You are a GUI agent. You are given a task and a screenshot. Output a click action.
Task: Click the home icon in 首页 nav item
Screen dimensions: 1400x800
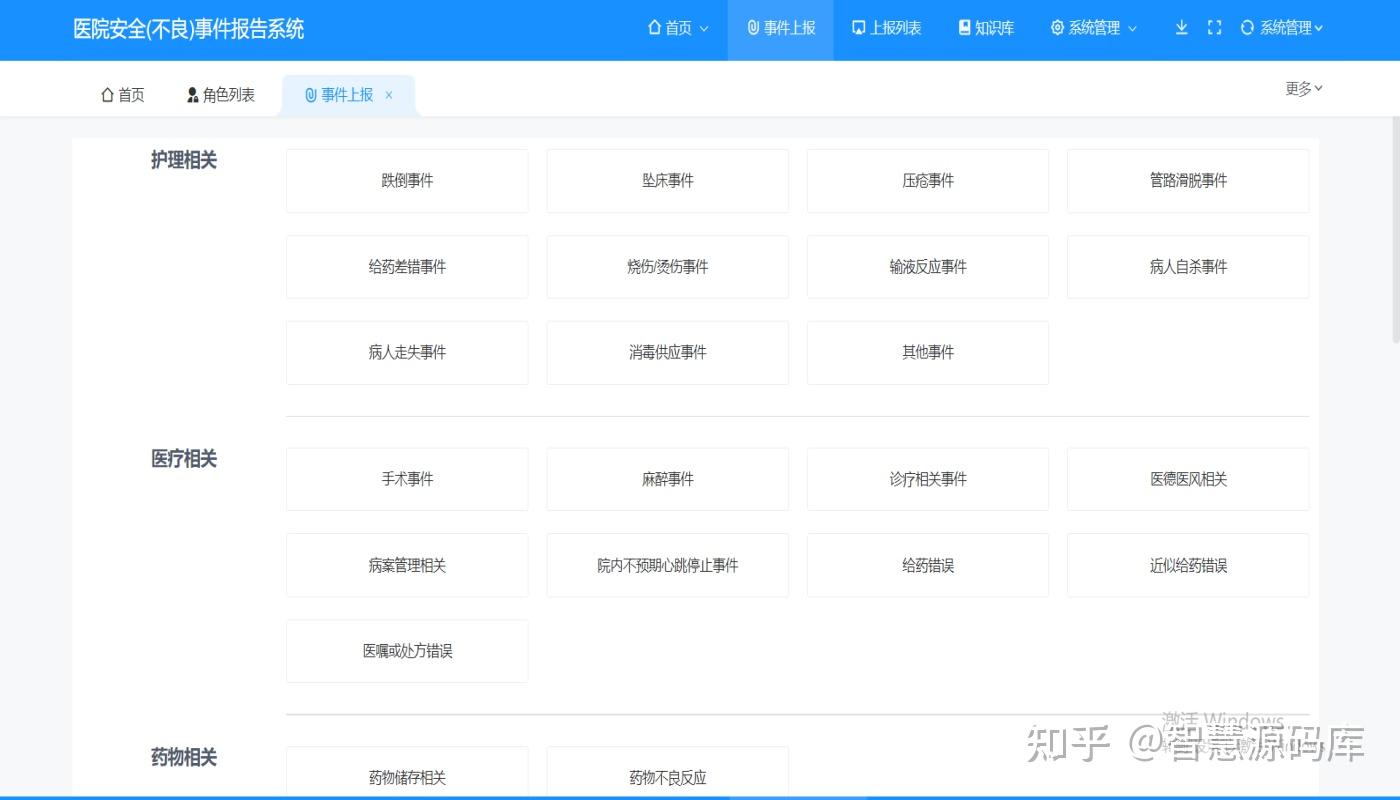[655, 28]
